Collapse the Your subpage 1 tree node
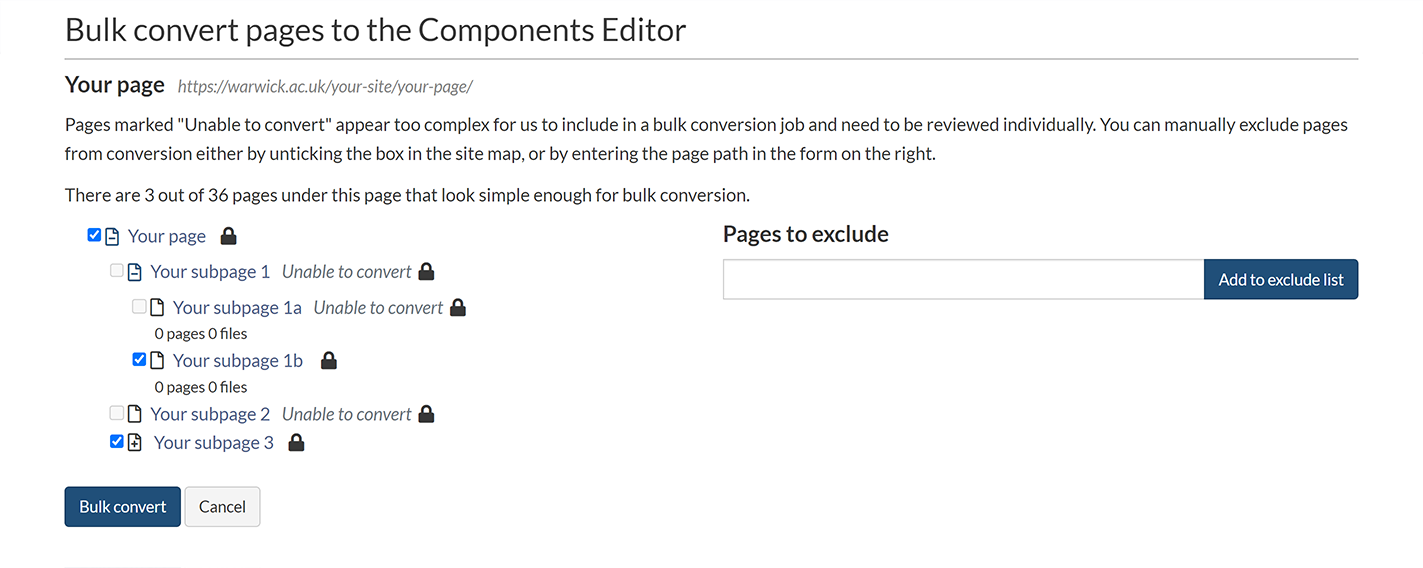This screenshot has width=1423, height=568. (134, 272)
